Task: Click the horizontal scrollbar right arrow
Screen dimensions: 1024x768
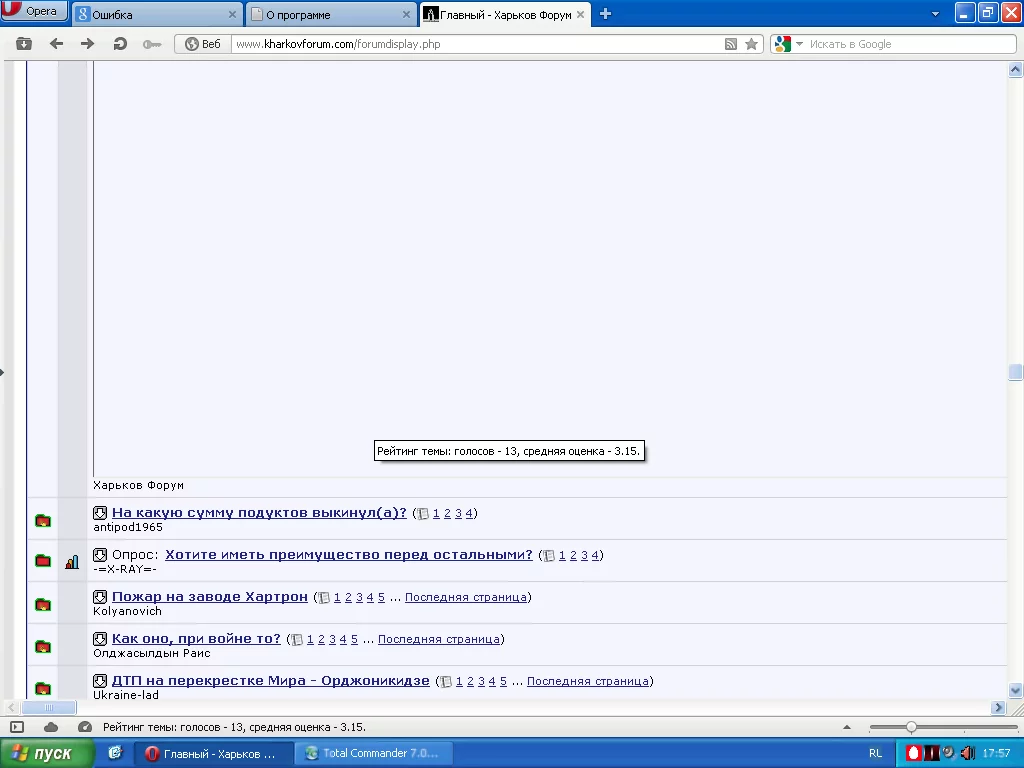Action: pos(998,707)
